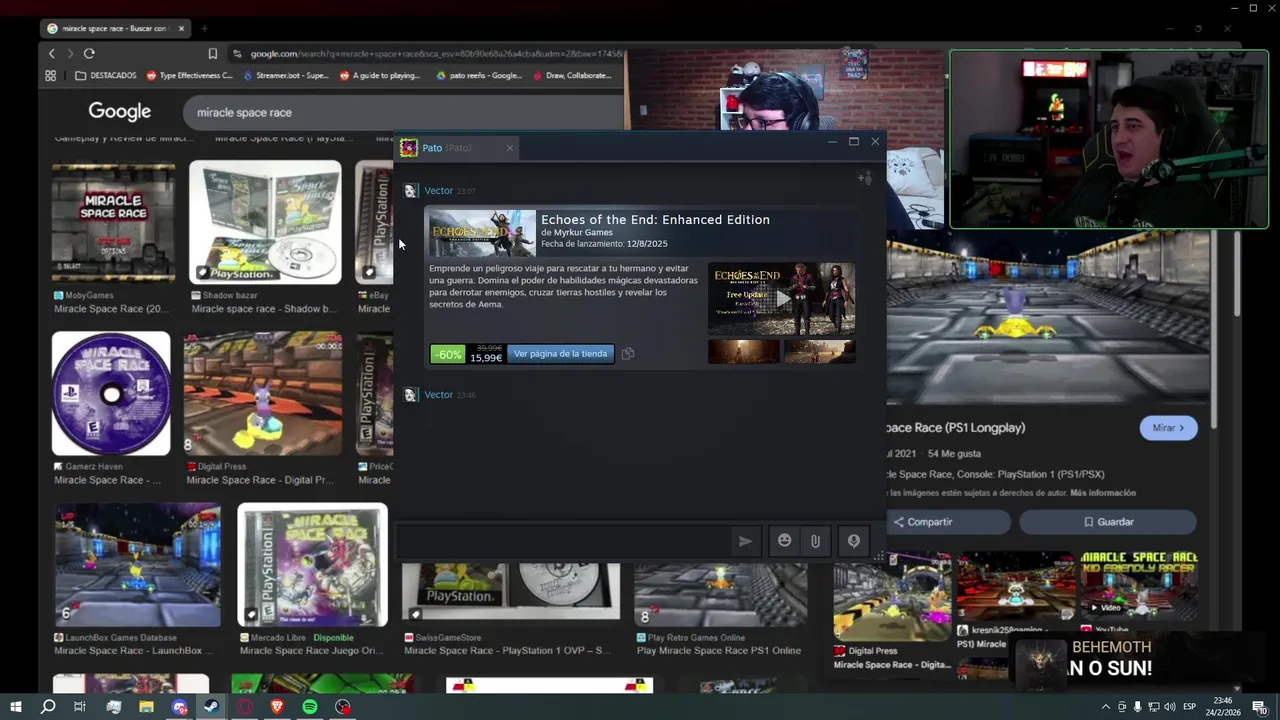
Task: Open browser apps grid icon
Action: (51, 75)
